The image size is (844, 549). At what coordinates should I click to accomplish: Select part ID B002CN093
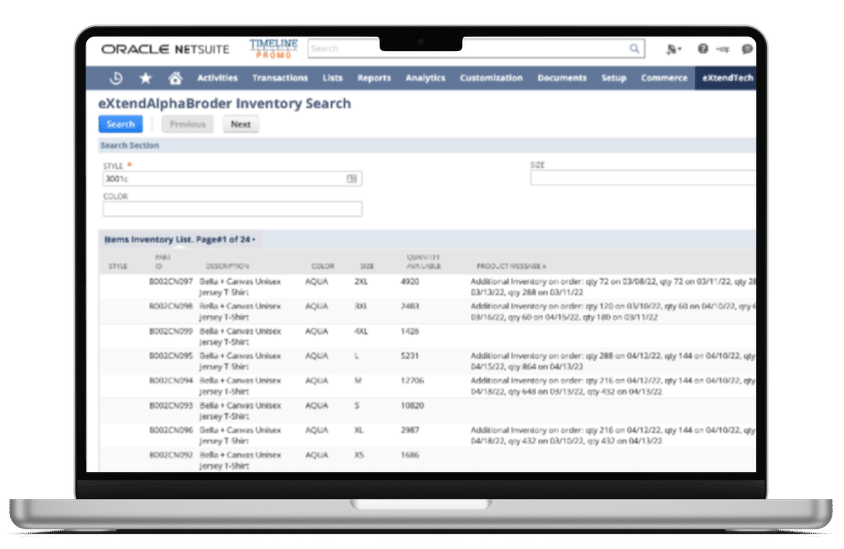(x=171, y=405)
